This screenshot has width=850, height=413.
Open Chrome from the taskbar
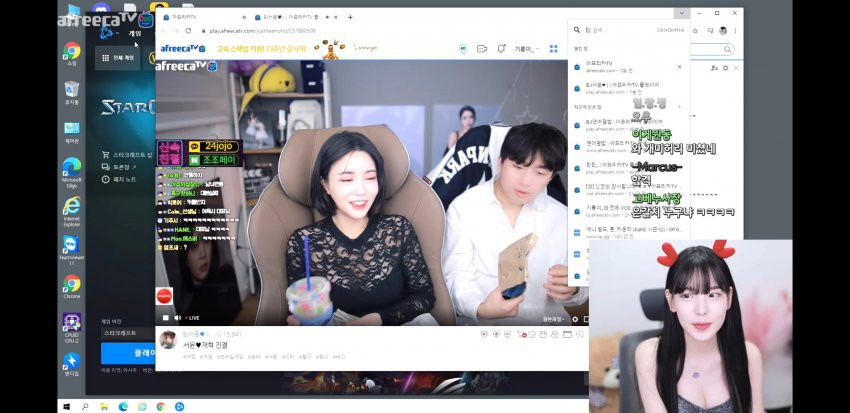pos(160,406)
